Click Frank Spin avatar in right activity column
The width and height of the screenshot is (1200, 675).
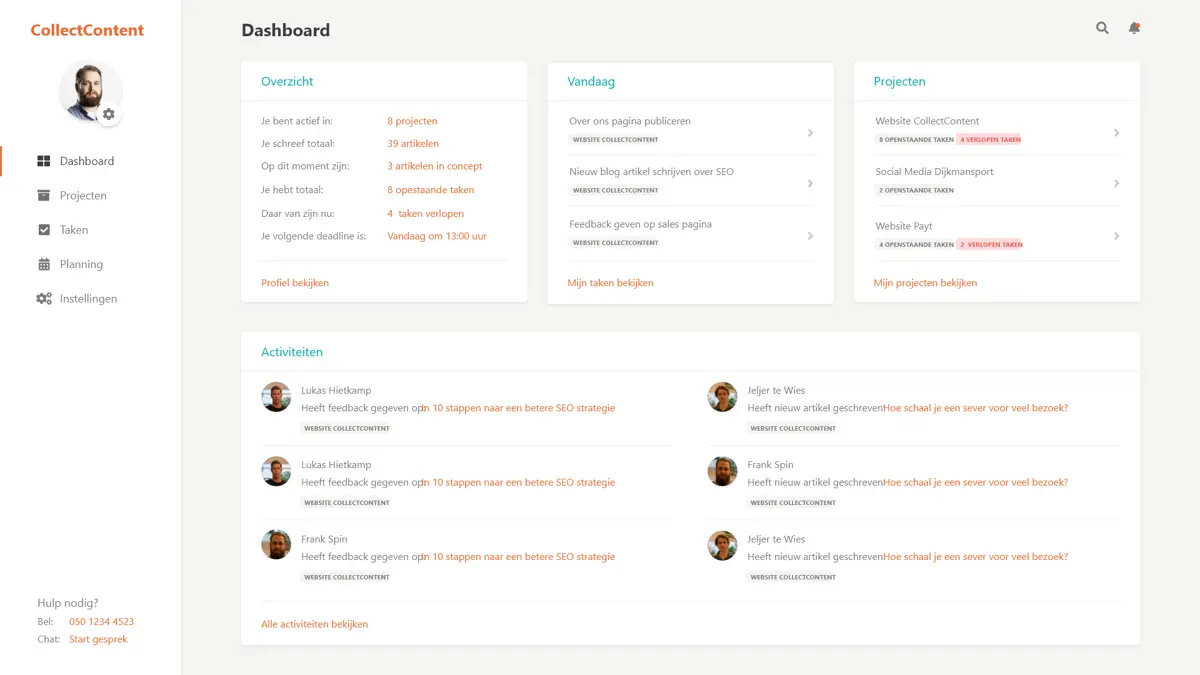click(722, 471)
